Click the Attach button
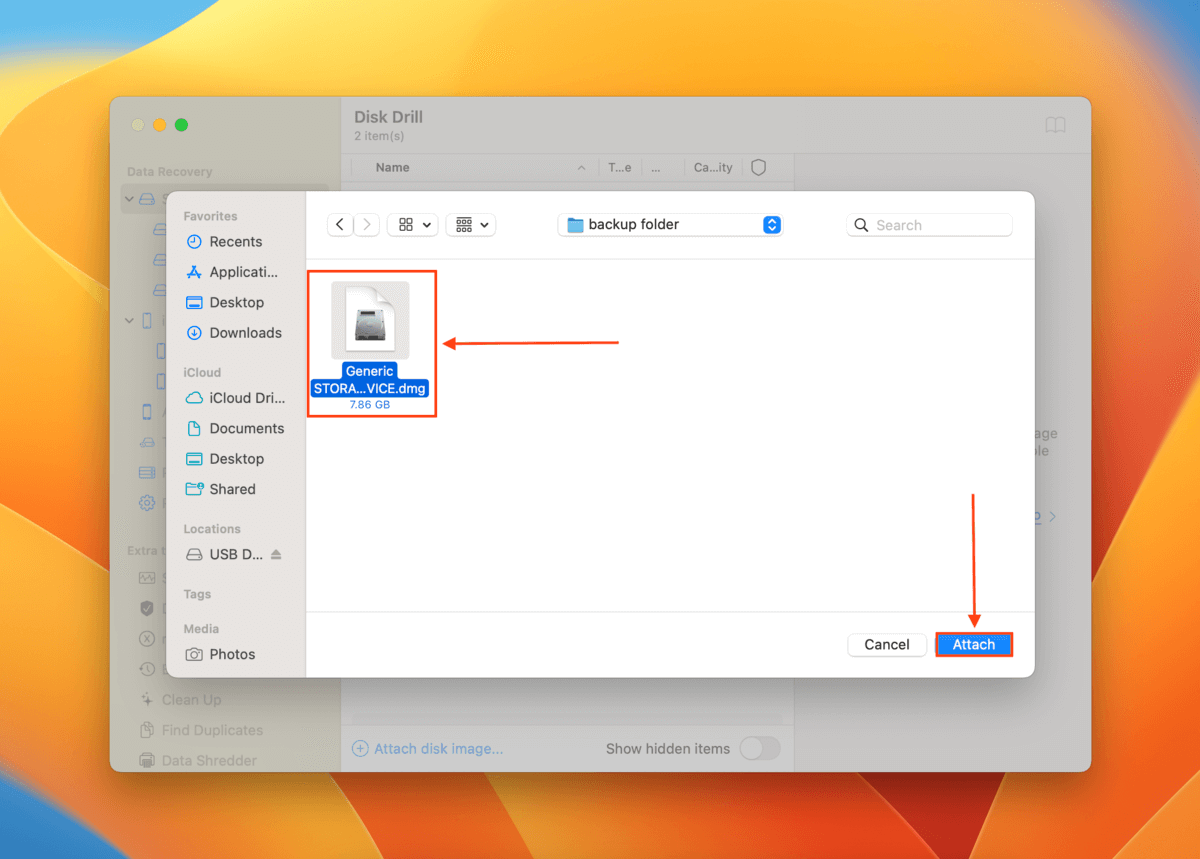This screenshot has height=859, width=1200. coord(974,645)
